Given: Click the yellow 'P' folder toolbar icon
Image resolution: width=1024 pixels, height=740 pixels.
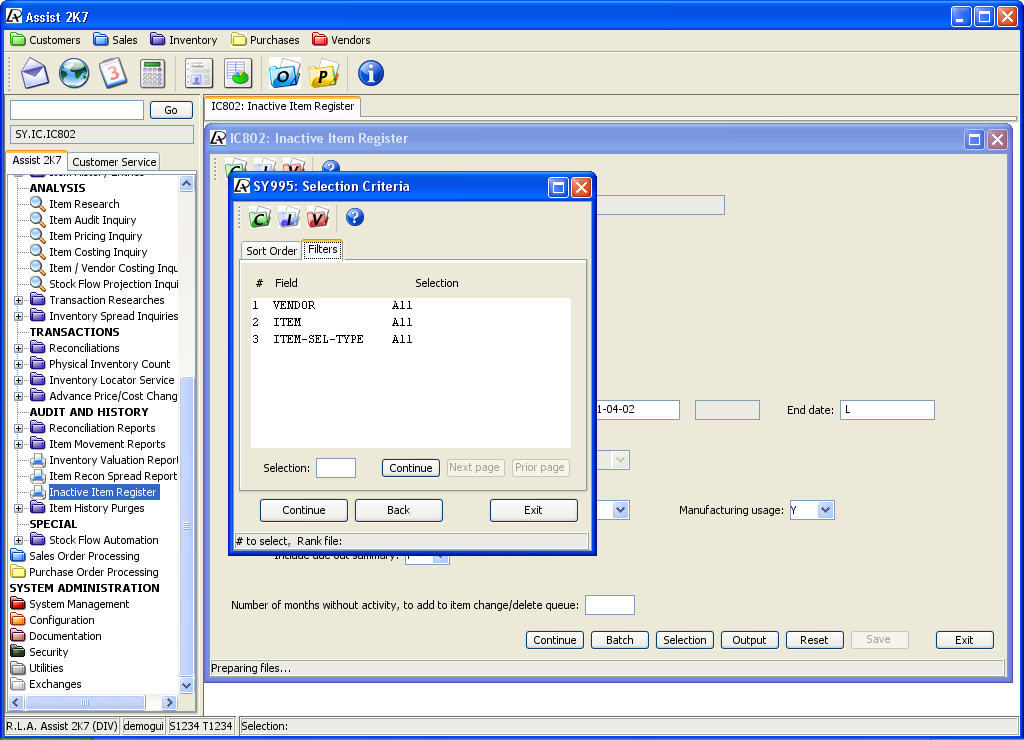Looking at the screenshot, I should click(324, 74).
